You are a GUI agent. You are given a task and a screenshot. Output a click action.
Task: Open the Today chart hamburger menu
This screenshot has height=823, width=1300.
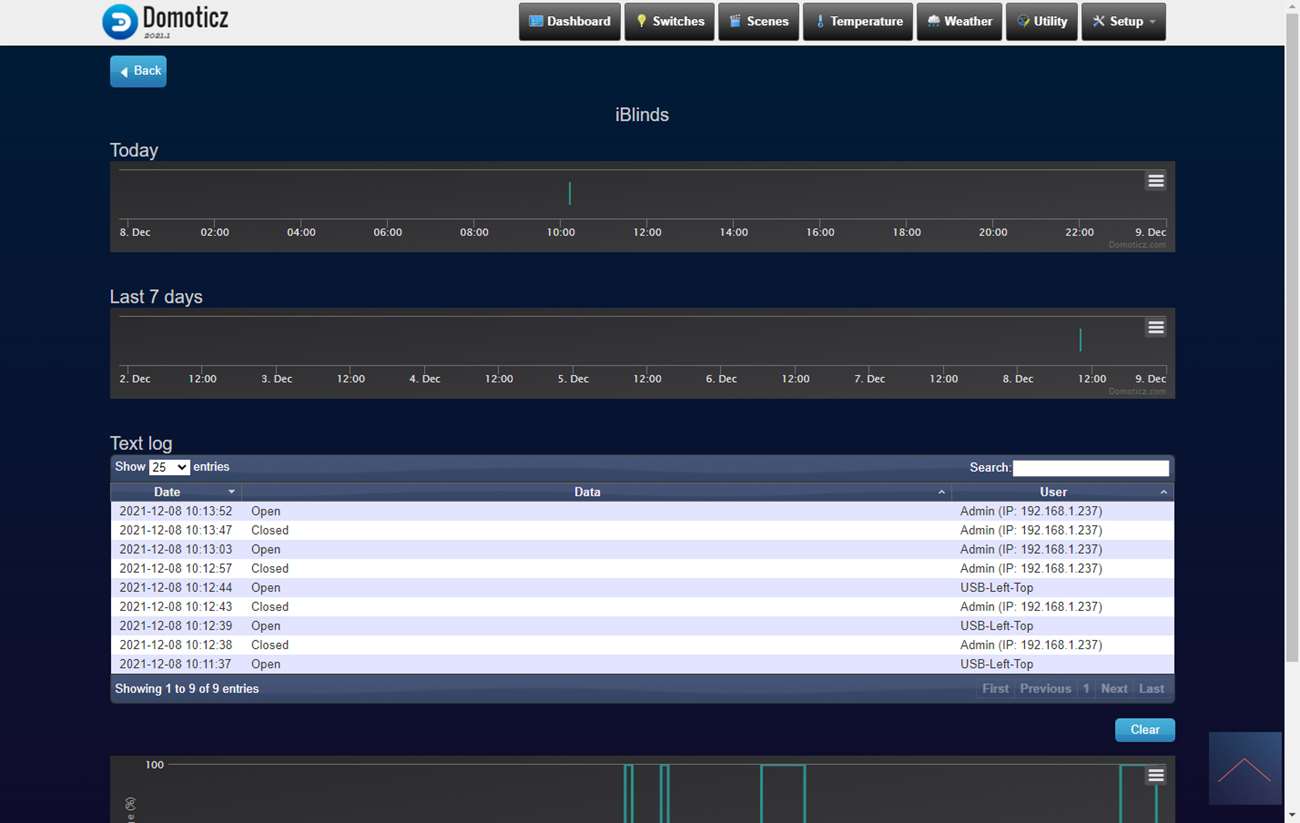[x=1155, y=181]
